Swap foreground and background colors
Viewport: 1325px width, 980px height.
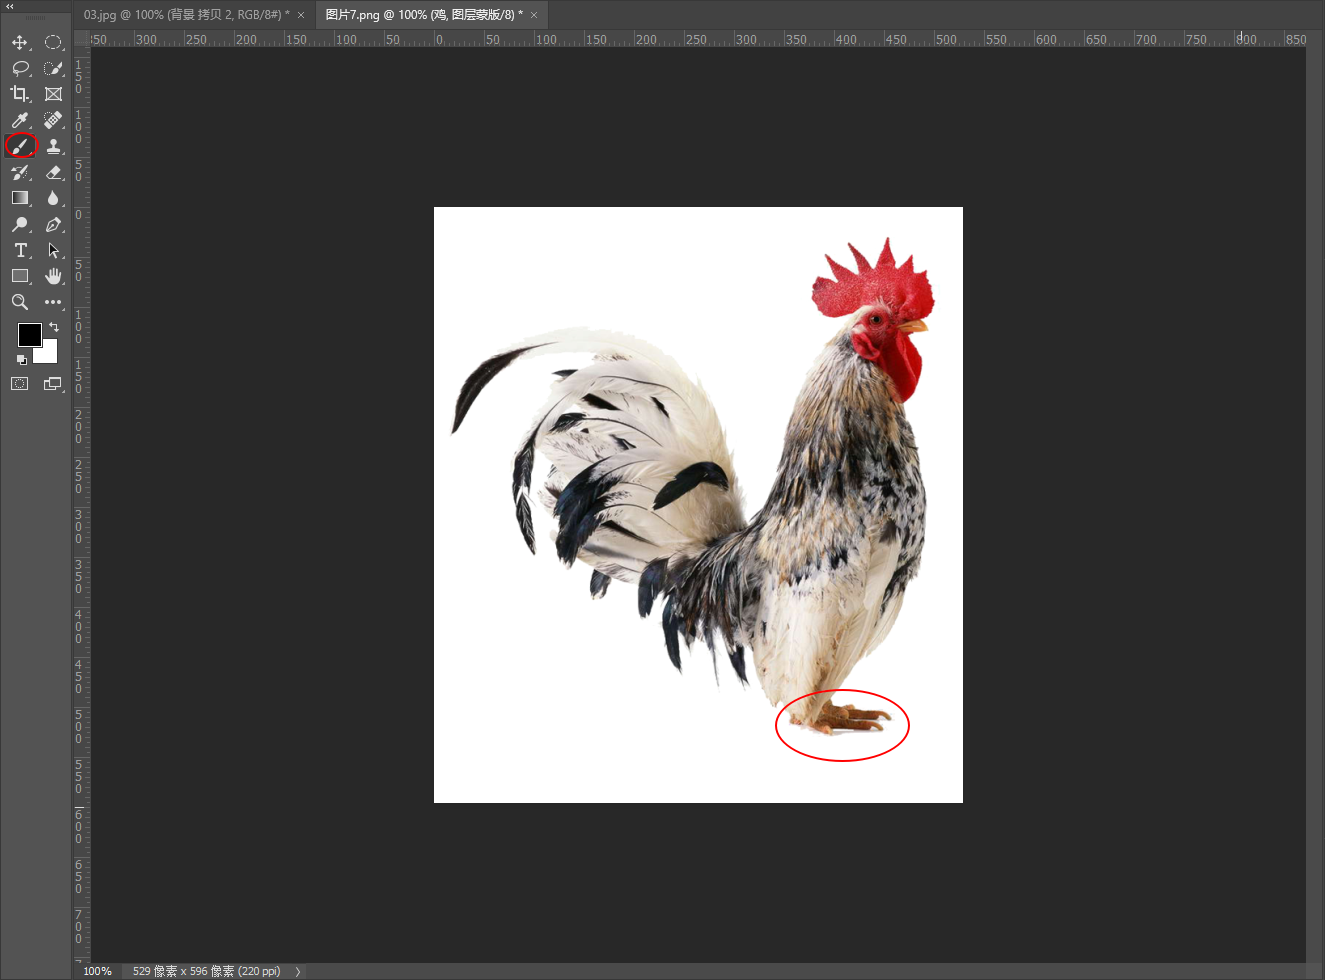click(54, 327)
